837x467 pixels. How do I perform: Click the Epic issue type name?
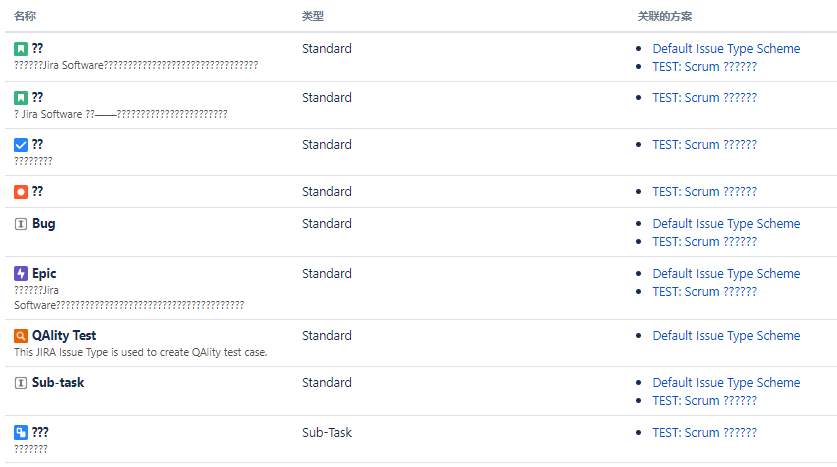pyautogui.click(x=44, y=274)
